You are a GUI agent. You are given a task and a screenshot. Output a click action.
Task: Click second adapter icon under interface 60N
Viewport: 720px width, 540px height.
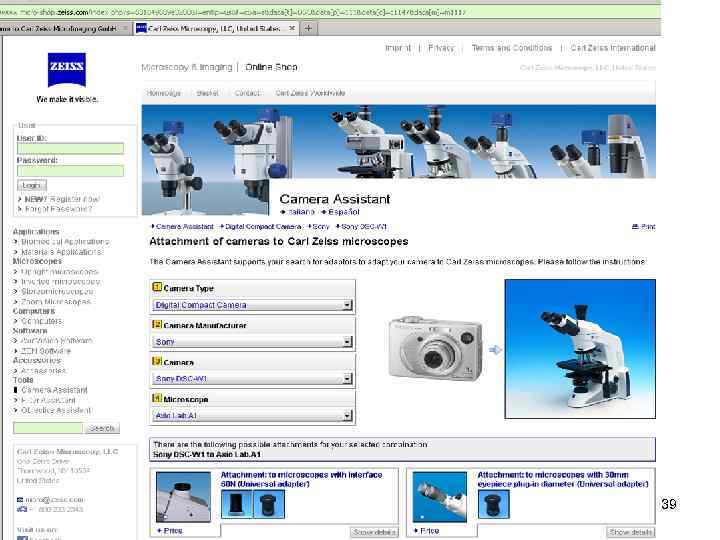click(x=269, y=504)
